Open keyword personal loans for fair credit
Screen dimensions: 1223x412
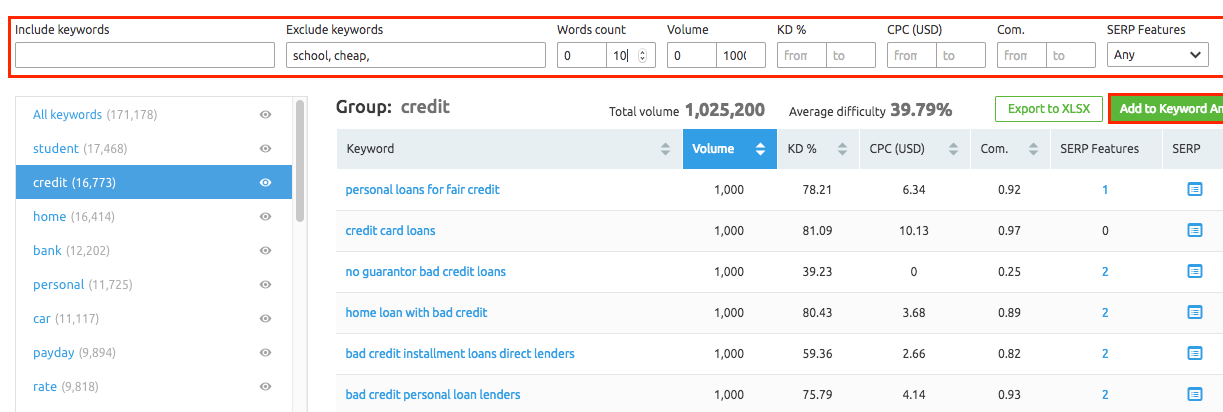tap(422, 189)
